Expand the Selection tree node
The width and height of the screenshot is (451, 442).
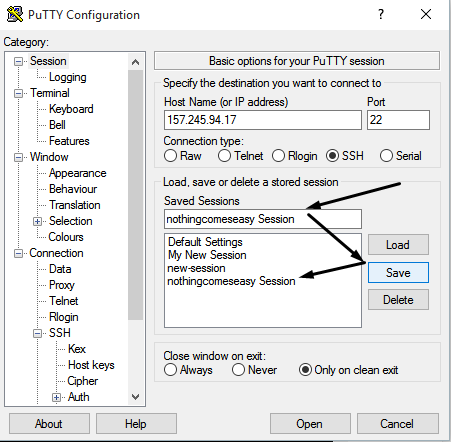pyautogui.click(x=37, y=221)
